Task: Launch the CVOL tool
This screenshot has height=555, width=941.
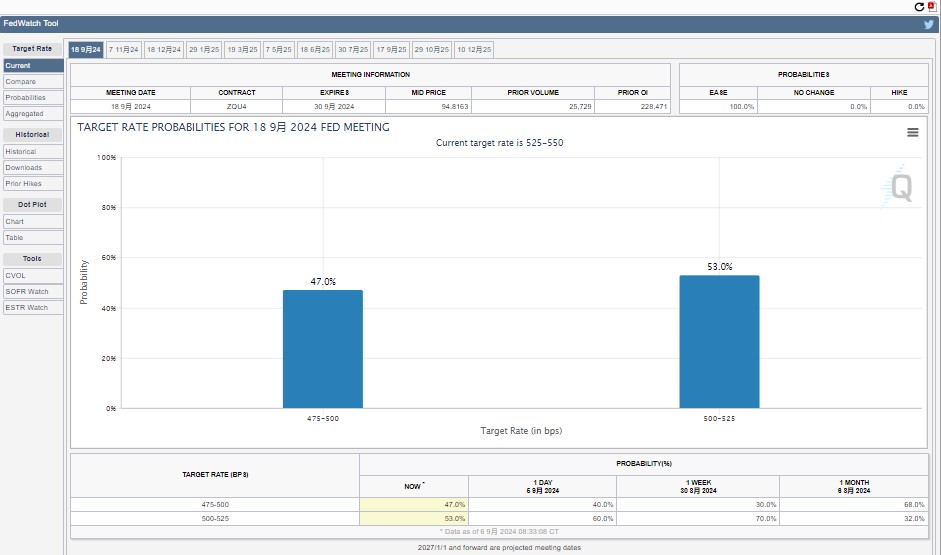Action: pyautogui.click(x=16, y=276)
